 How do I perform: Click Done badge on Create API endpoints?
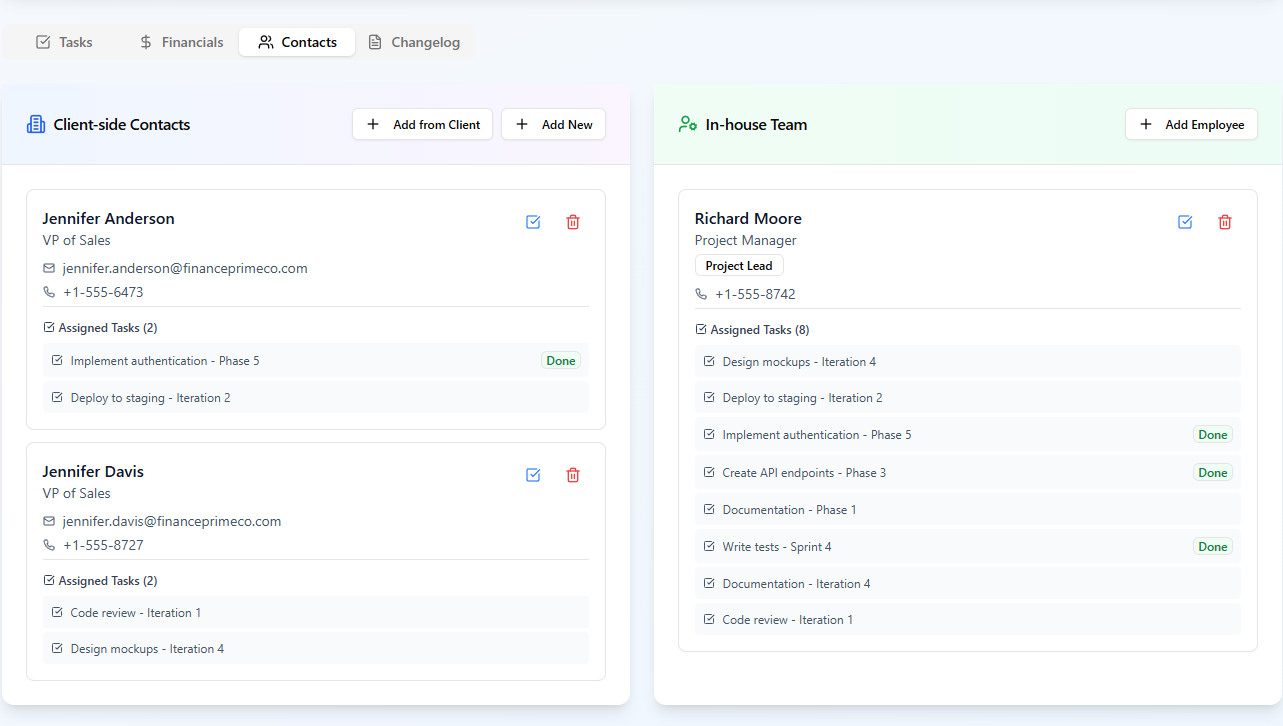(1213, 472)
